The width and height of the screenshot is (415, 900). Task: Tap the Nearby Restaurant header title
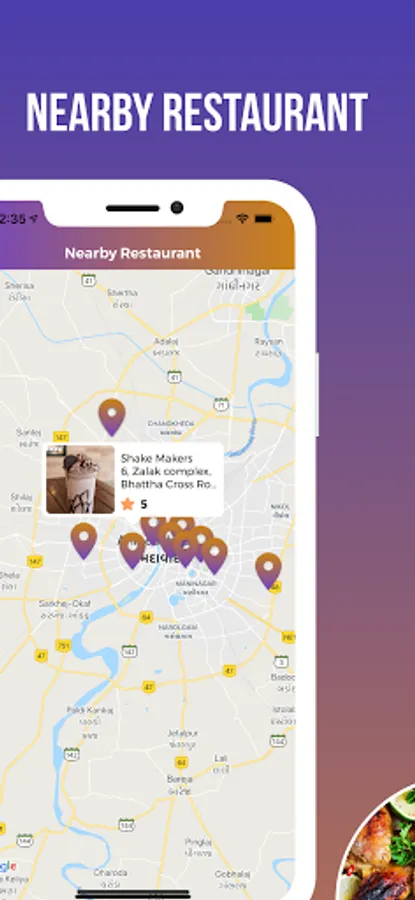133,253
